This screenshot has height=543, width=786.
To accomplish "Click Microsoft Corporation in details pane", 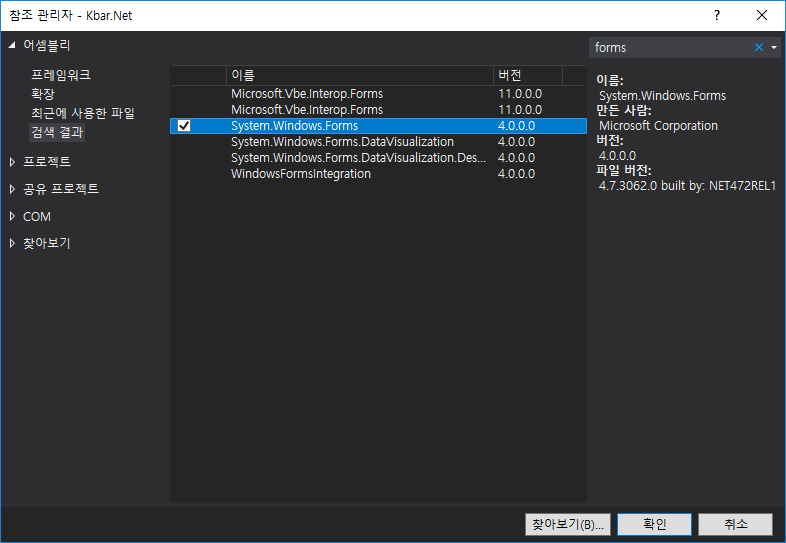I will 658,126.
